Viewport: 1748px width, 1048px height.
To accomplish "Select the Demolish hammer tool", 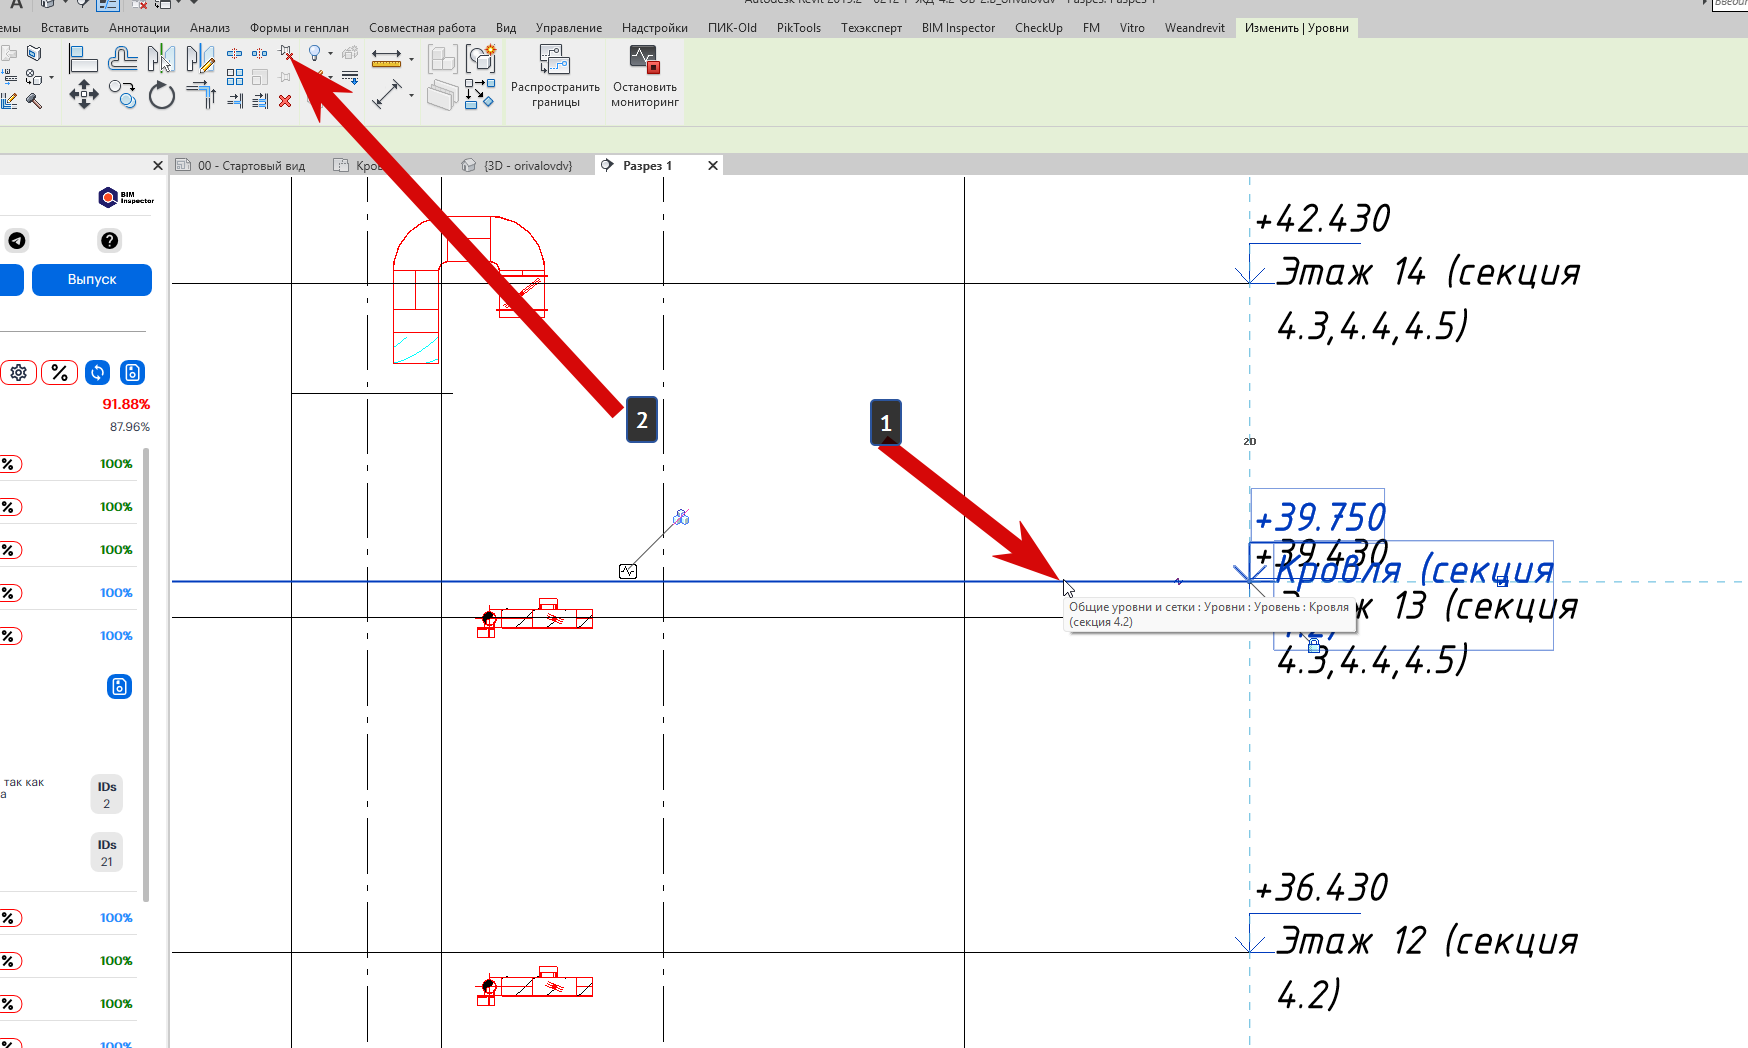I will coord(34,100).
